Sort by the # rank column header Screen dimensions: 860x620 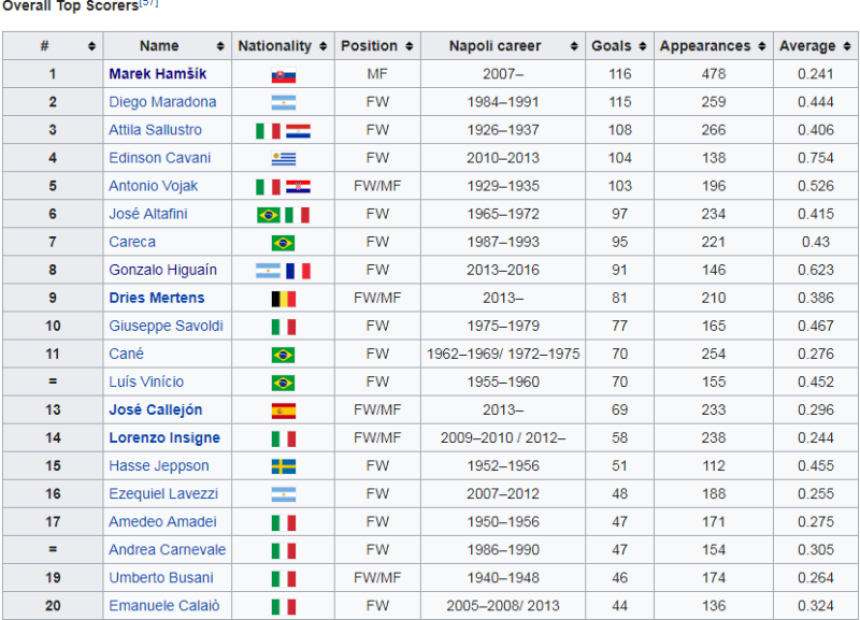[x=92, y=46]
